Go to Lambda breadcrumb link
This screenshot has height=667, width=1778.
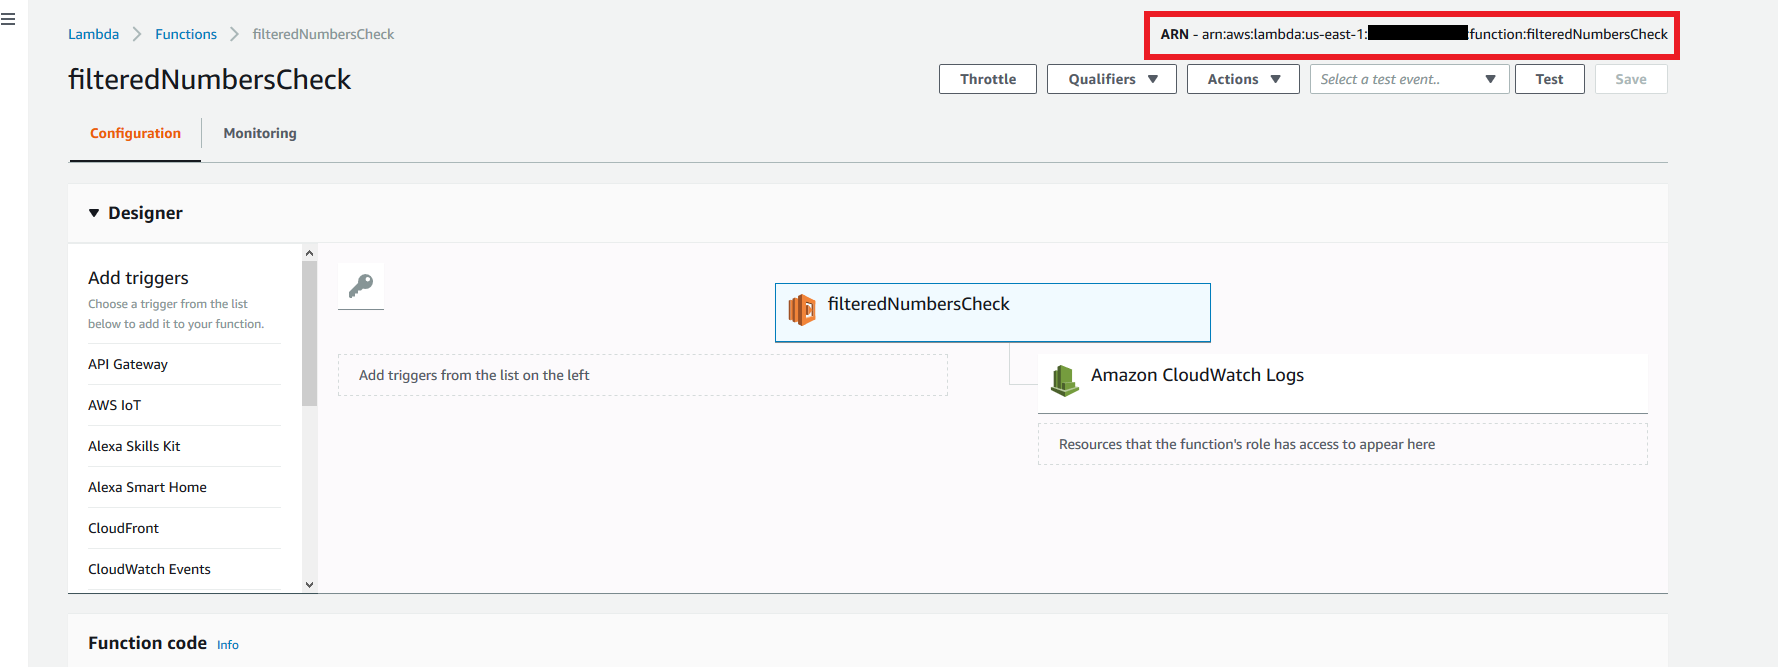coord(93,34)
